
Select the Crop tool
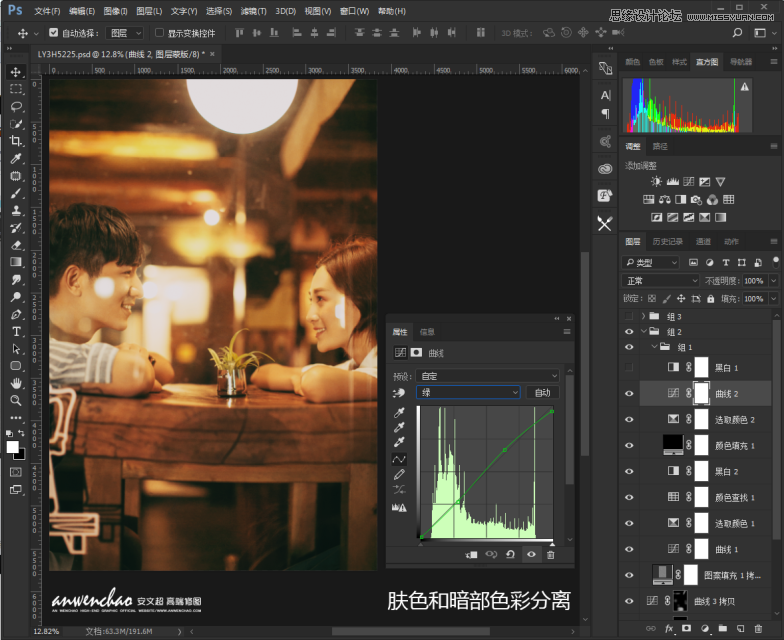click(16, 141)
